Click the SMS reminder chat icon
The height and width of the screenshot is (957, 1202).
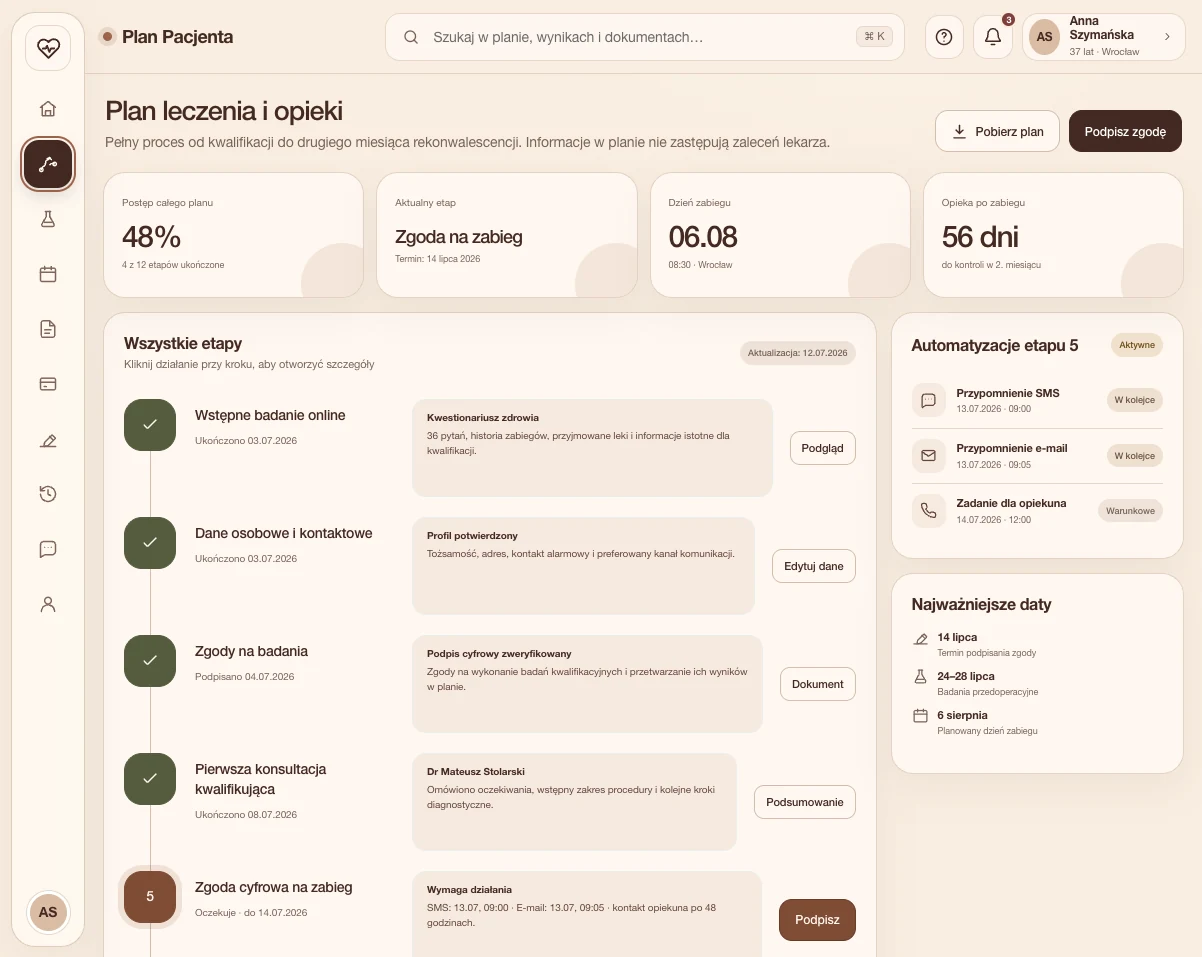click(x=928, y=400)
